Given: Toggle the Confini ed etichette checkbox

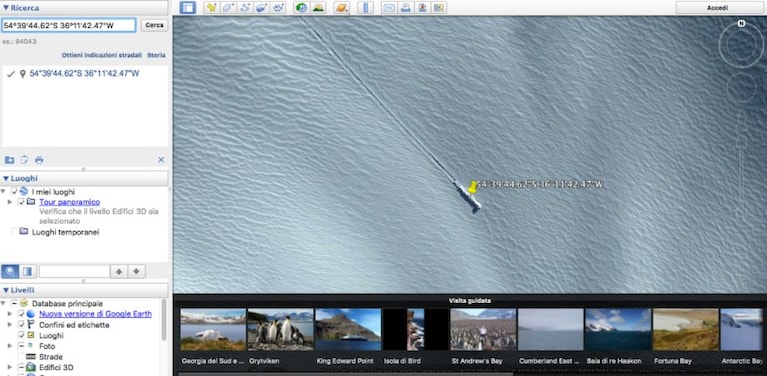Looking at the screenshot, I should (x=21, y=325).
